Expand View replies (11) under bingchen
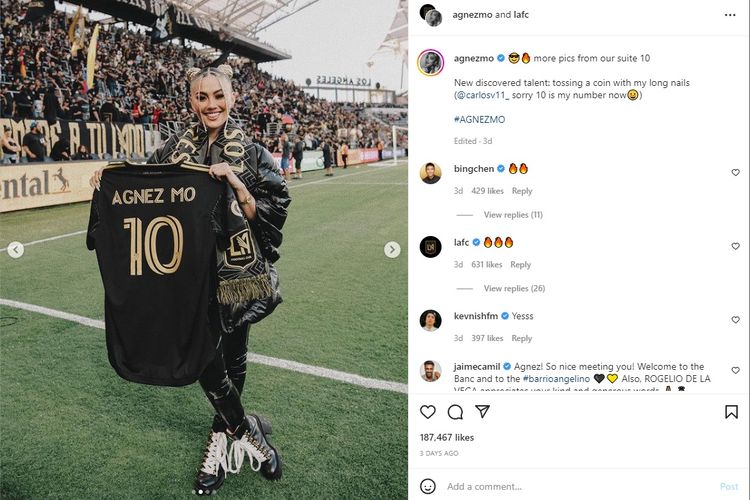Image resolution: width=750 pixels, height=500 pixels. pyautogui.click(x=513, y=215)
